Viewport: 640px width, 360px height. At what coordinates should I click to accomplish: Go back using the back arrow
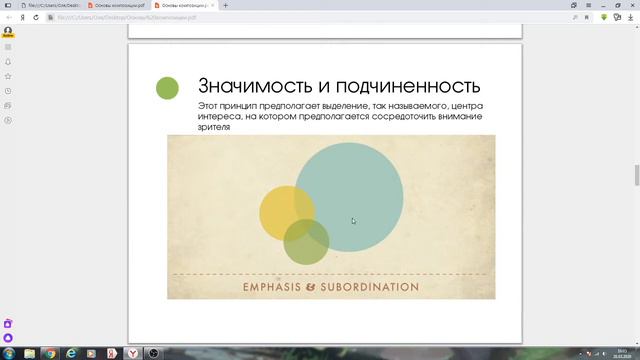point(9,18)
